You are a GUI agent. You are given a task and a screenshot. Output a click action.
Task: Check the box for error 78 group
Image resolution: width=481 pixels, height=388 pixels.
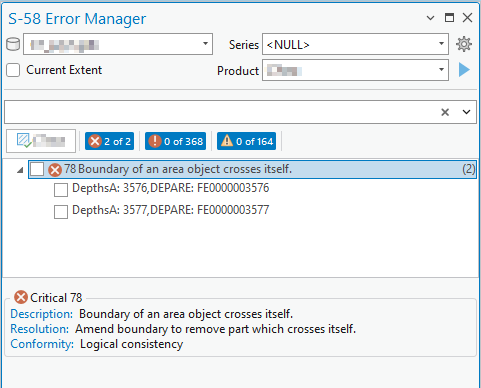pyautogui.click(x=37, y=169)
